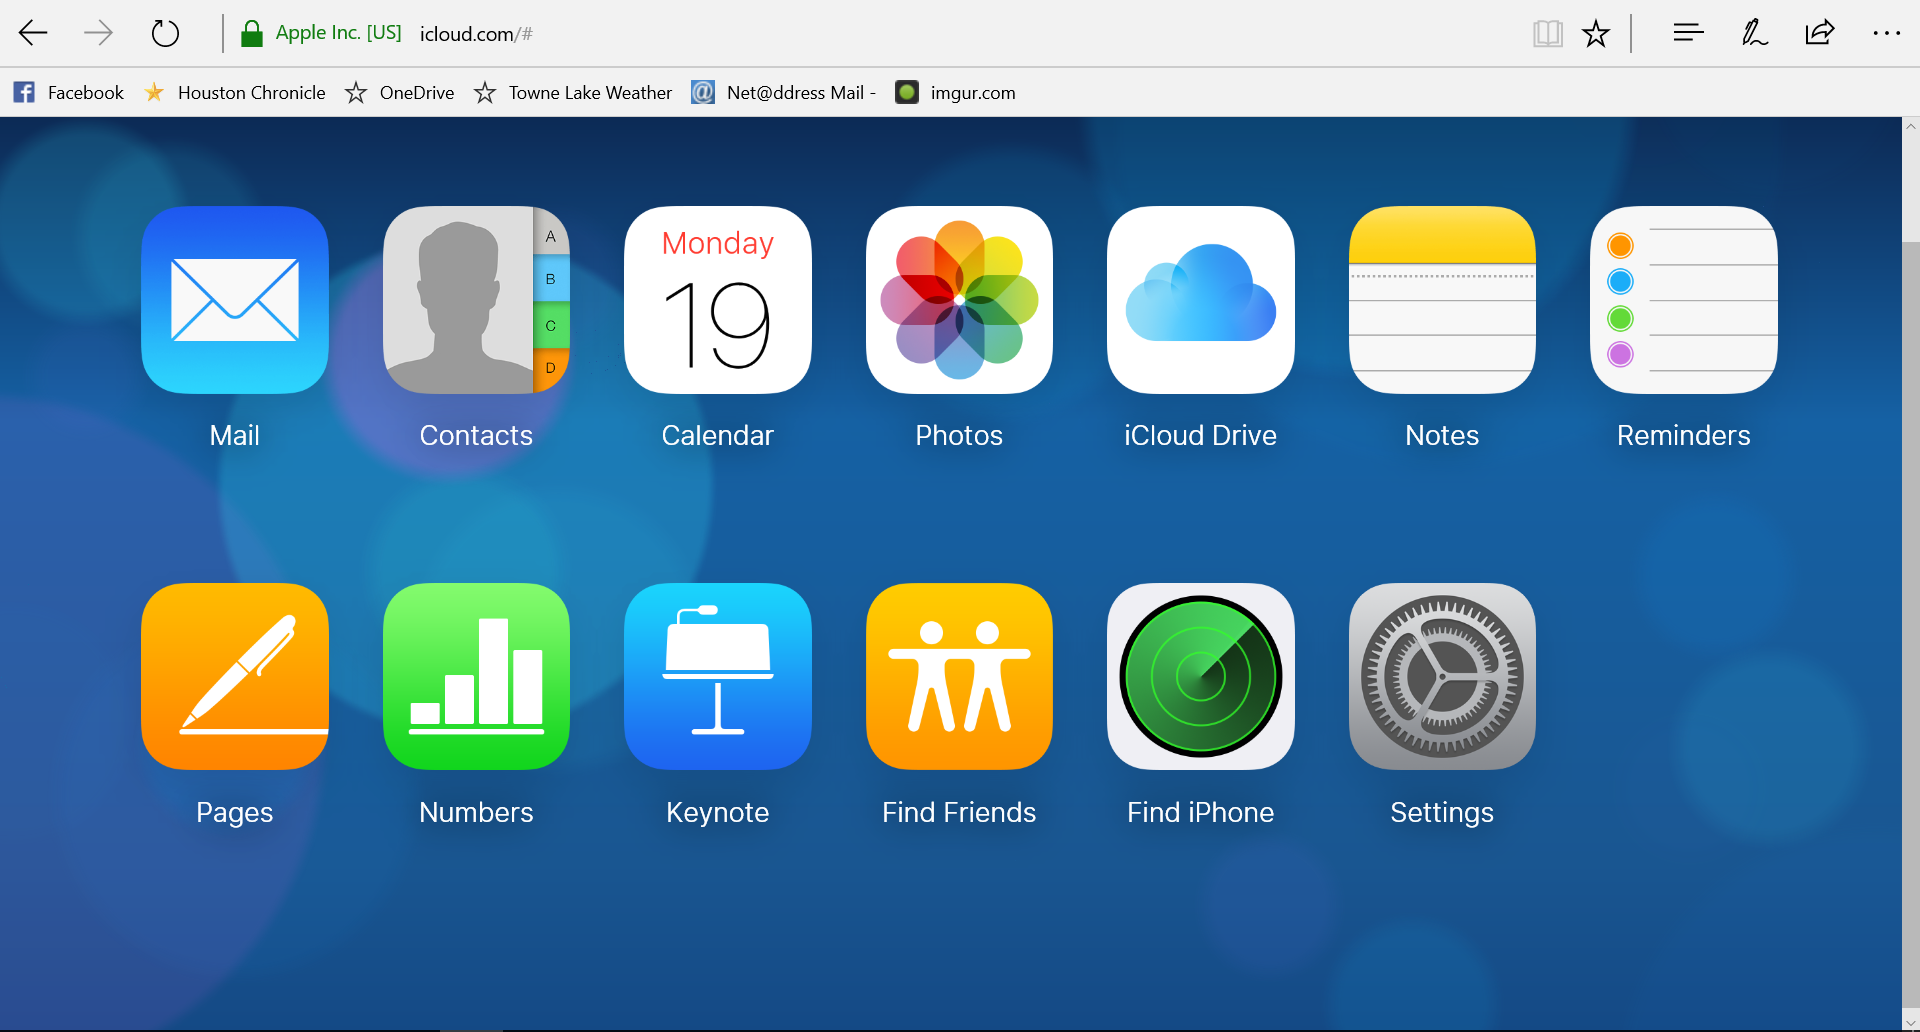Open the browser More actions menu
The width and height of the screenshot is (1920, 1032).
(1887, 33)
